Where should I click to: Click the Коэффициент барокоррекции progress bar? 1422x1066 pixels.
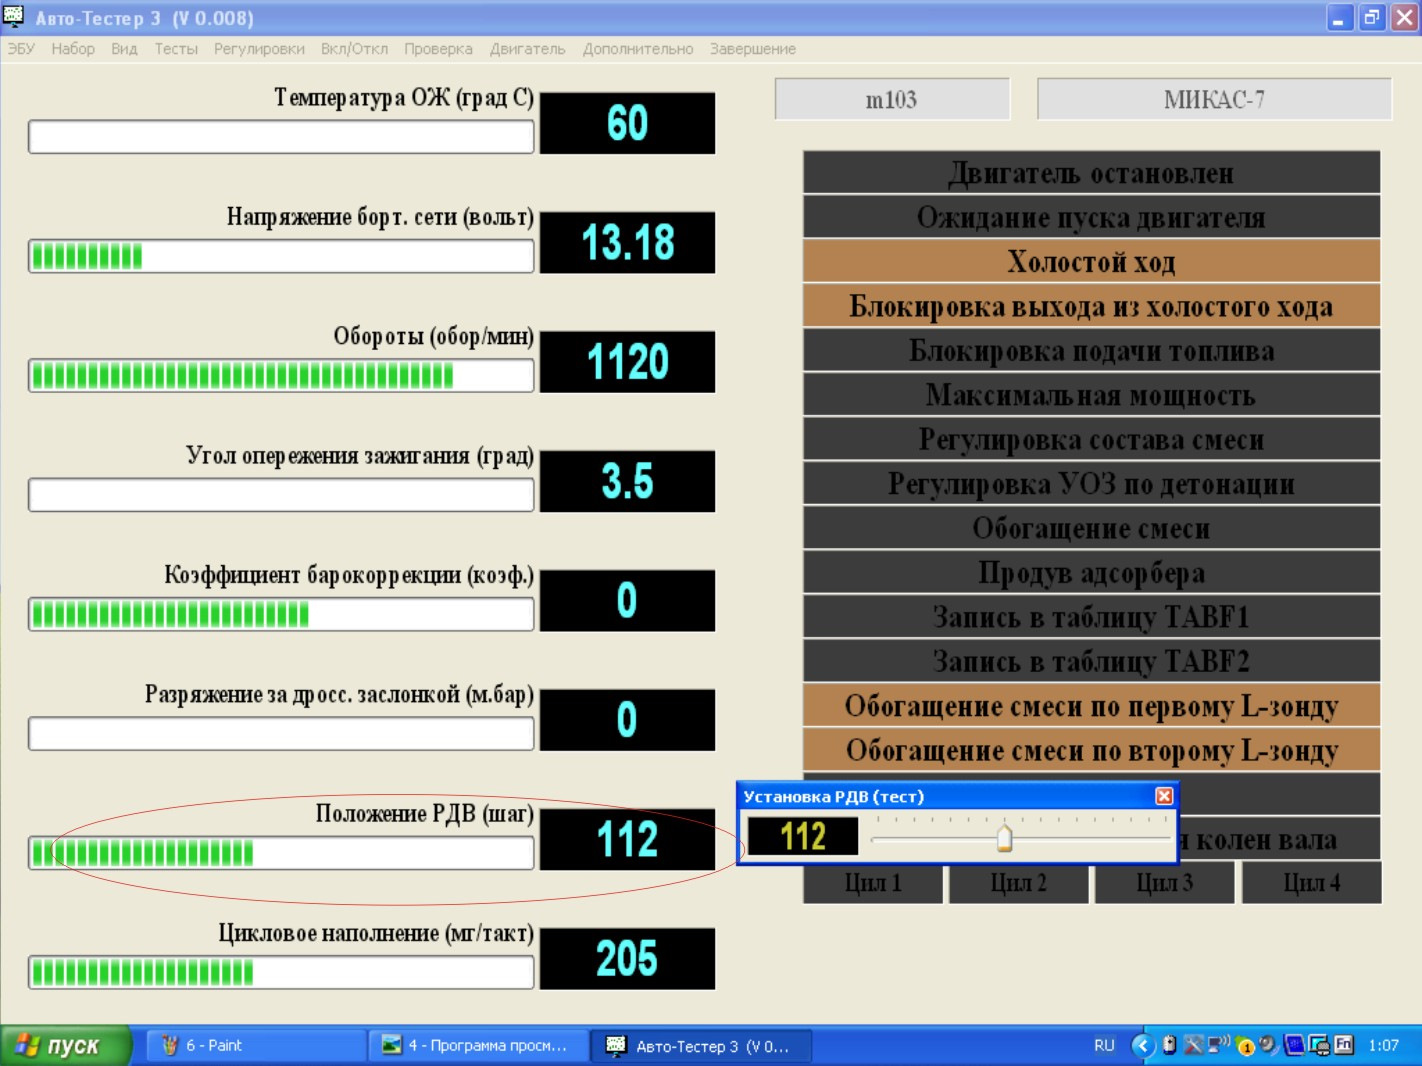[281, 614]
